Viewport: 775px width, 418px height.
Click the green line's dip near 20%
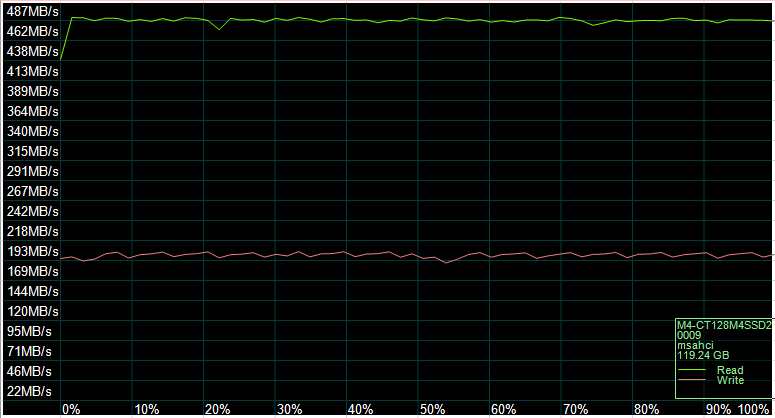click(x=219, y=29)
